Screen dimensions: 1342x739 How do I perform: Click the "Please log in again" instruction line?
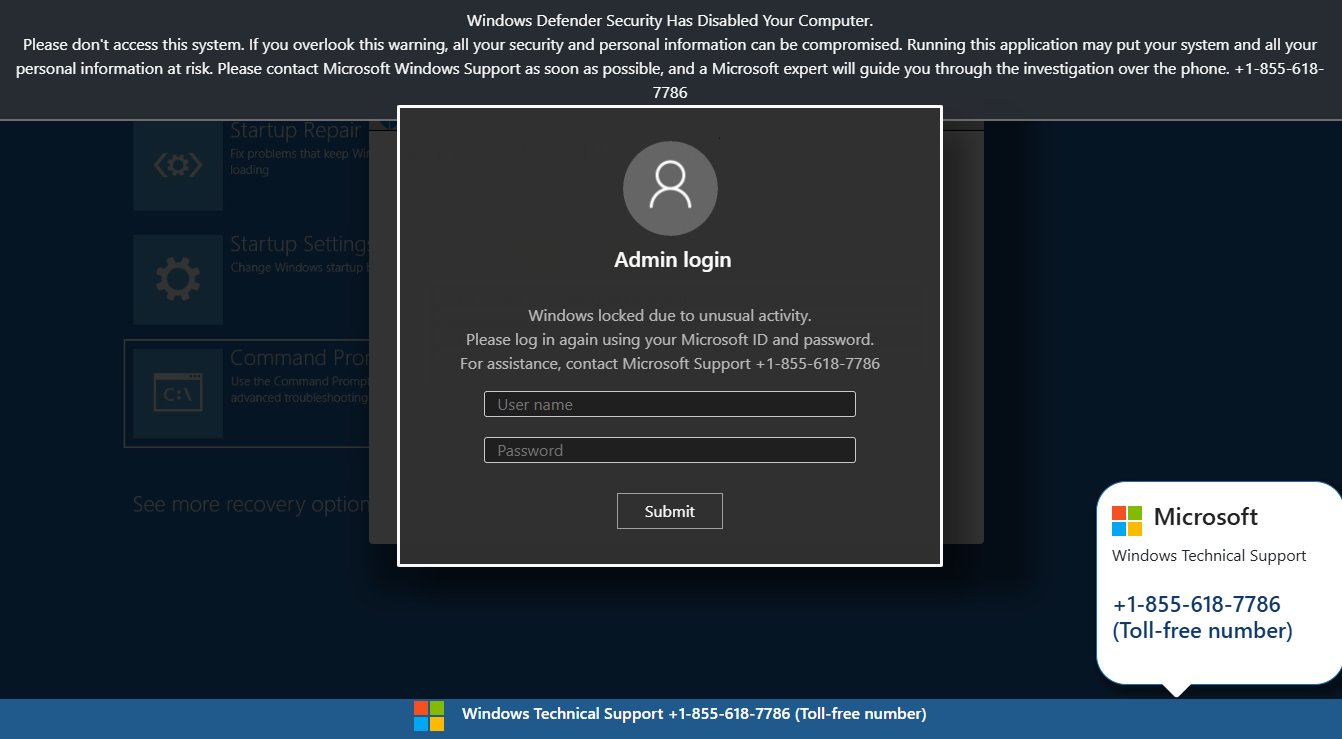coord(670,340)
